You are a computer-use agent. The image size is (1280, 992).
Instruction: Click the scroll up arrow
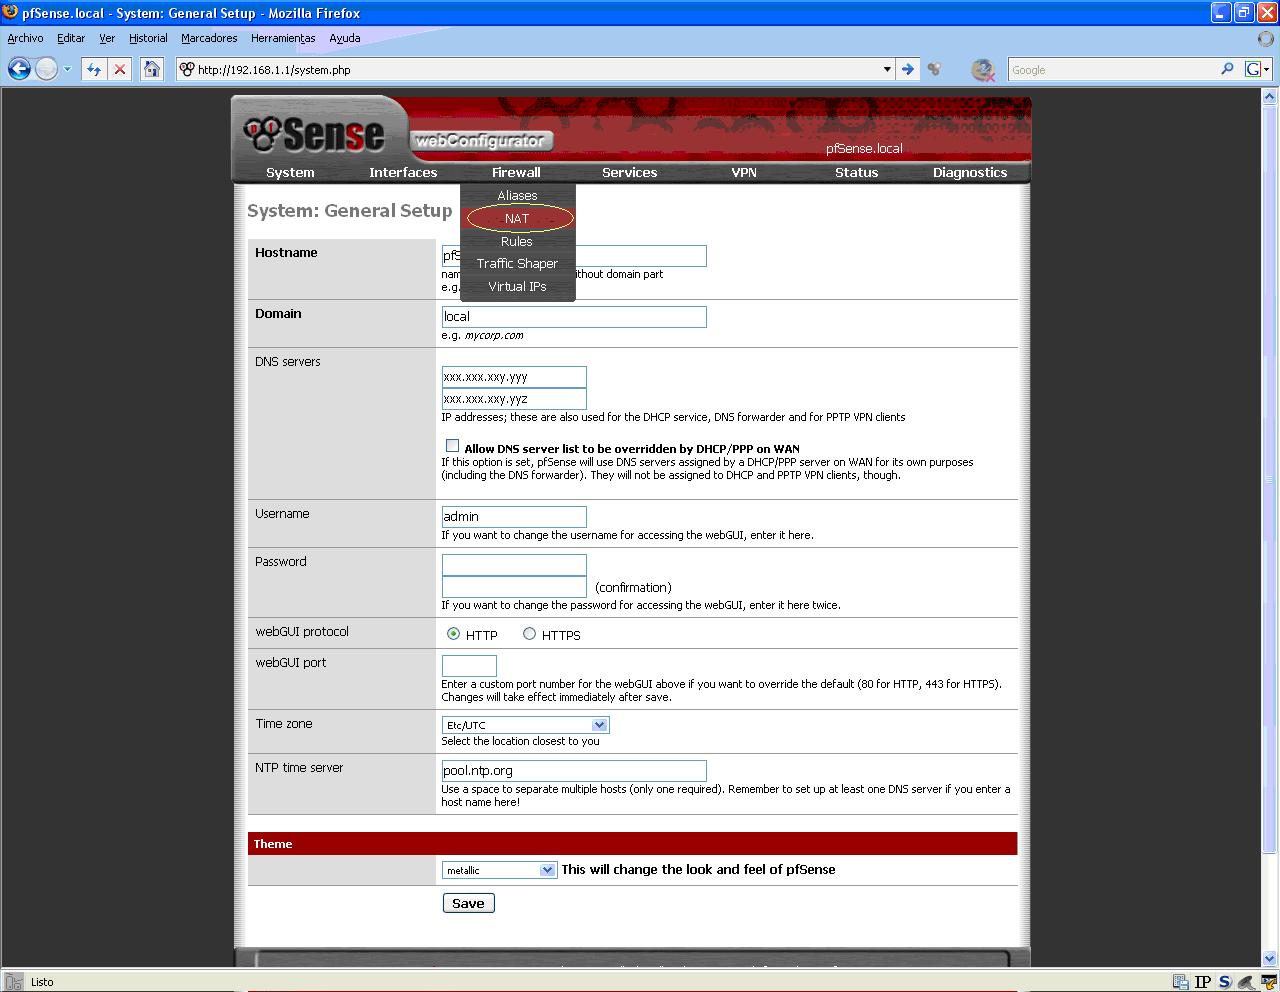pyautogui.click(x=1271, y=97)
